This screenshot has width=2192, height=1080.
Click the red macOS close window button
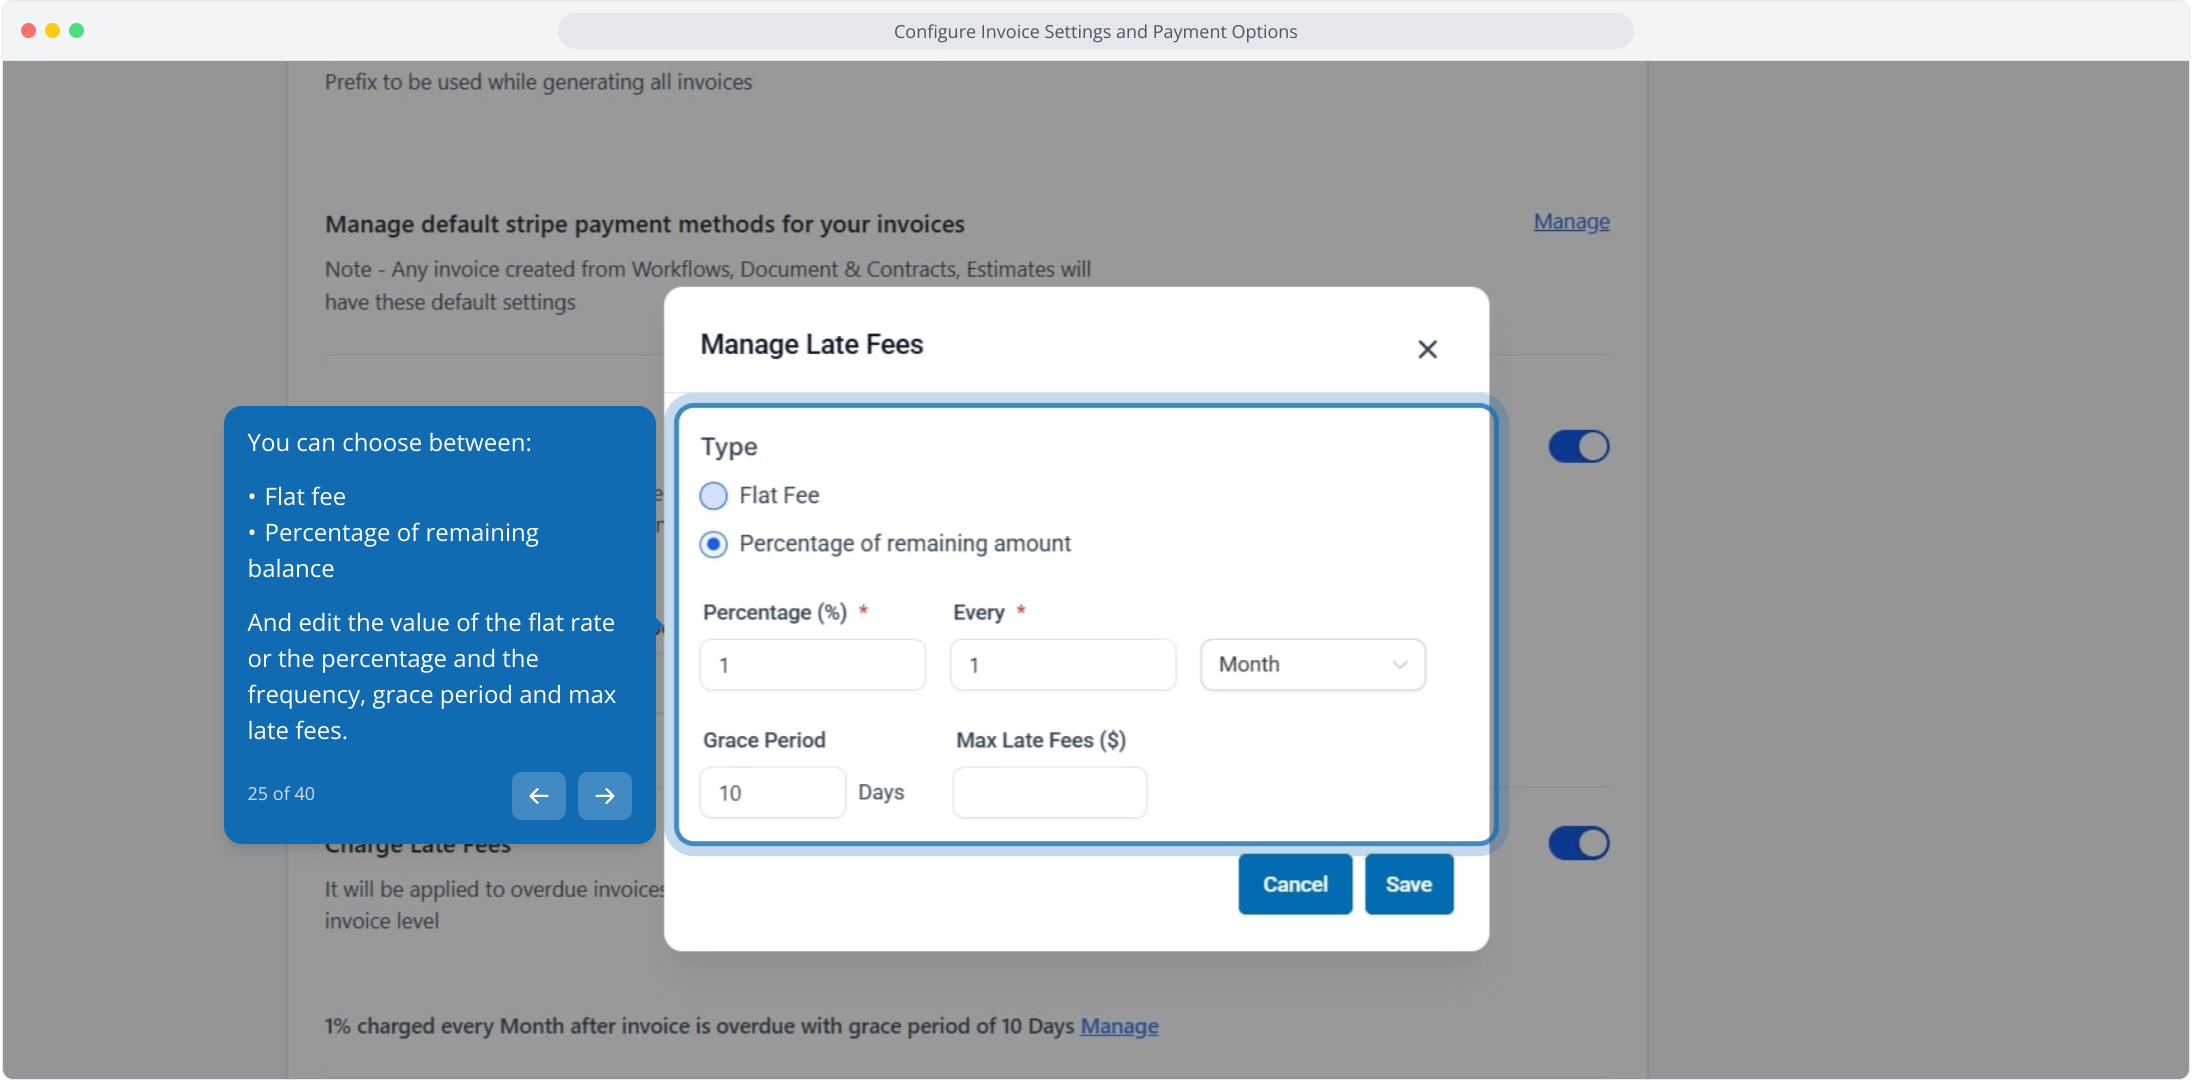pos(28,31)
